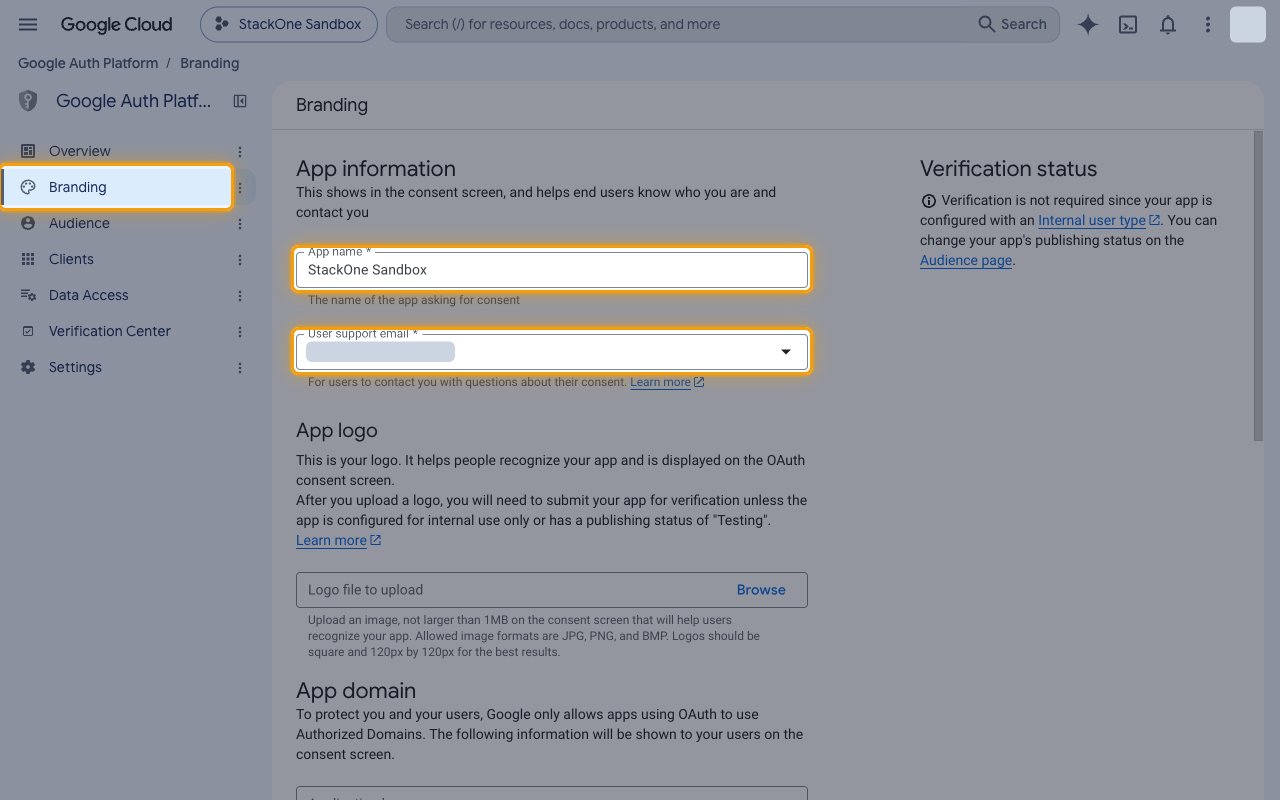Open the three-dot menu next to Settings

[x=240, y=367]
